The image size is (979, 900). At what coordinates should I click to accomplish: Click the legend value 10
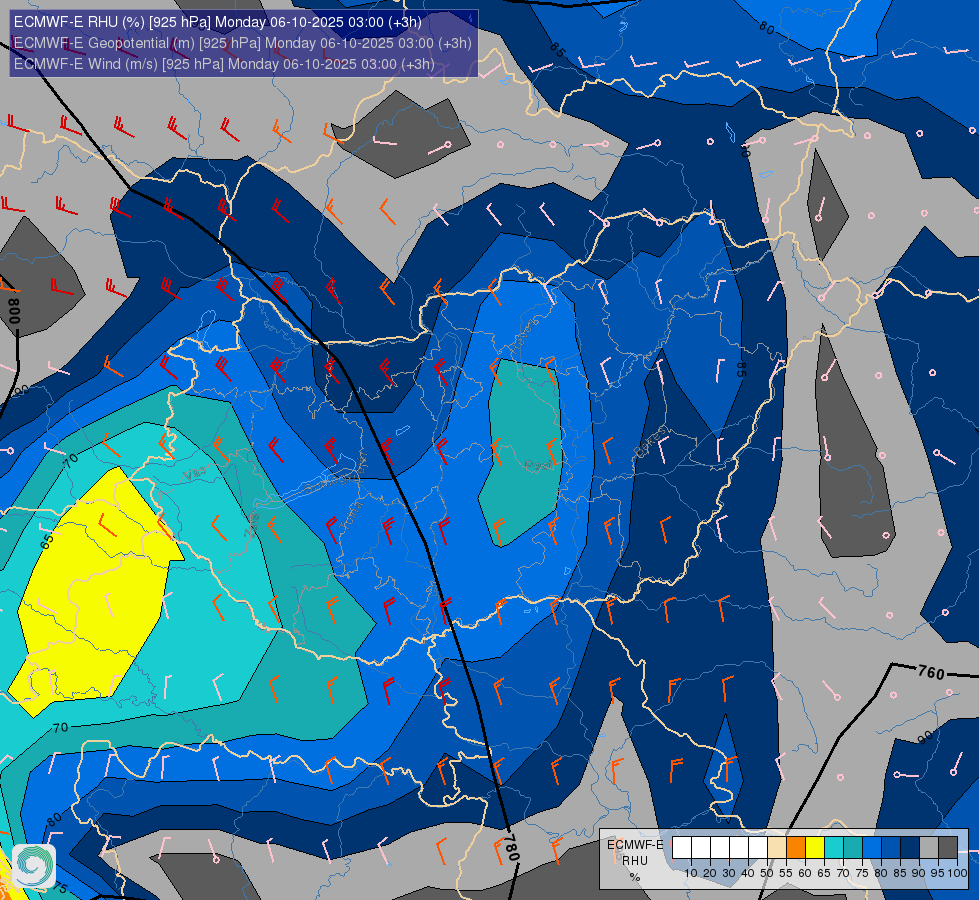coord(691,874)
